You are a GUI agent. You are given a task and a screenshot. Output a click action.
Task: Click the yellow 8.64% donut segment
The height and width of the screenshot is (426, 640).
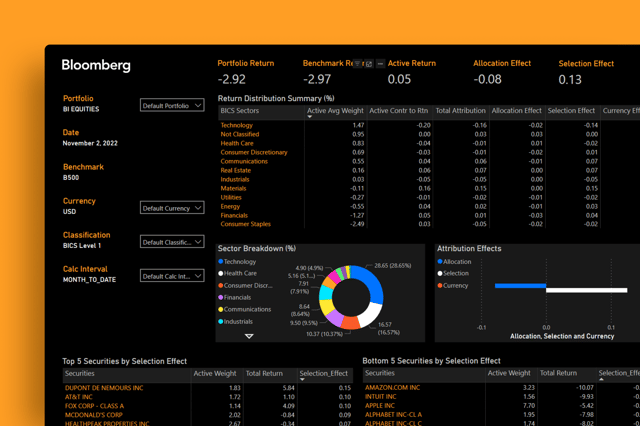pos(326,306)
